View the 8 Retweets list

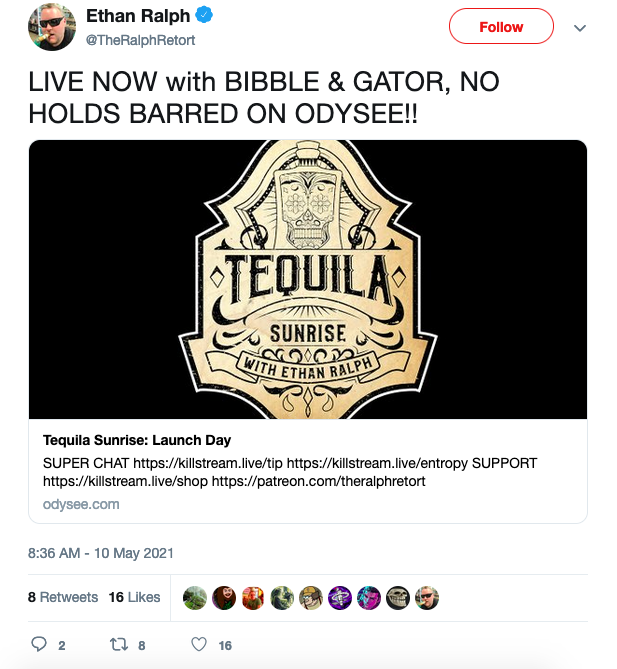point(63,597)
